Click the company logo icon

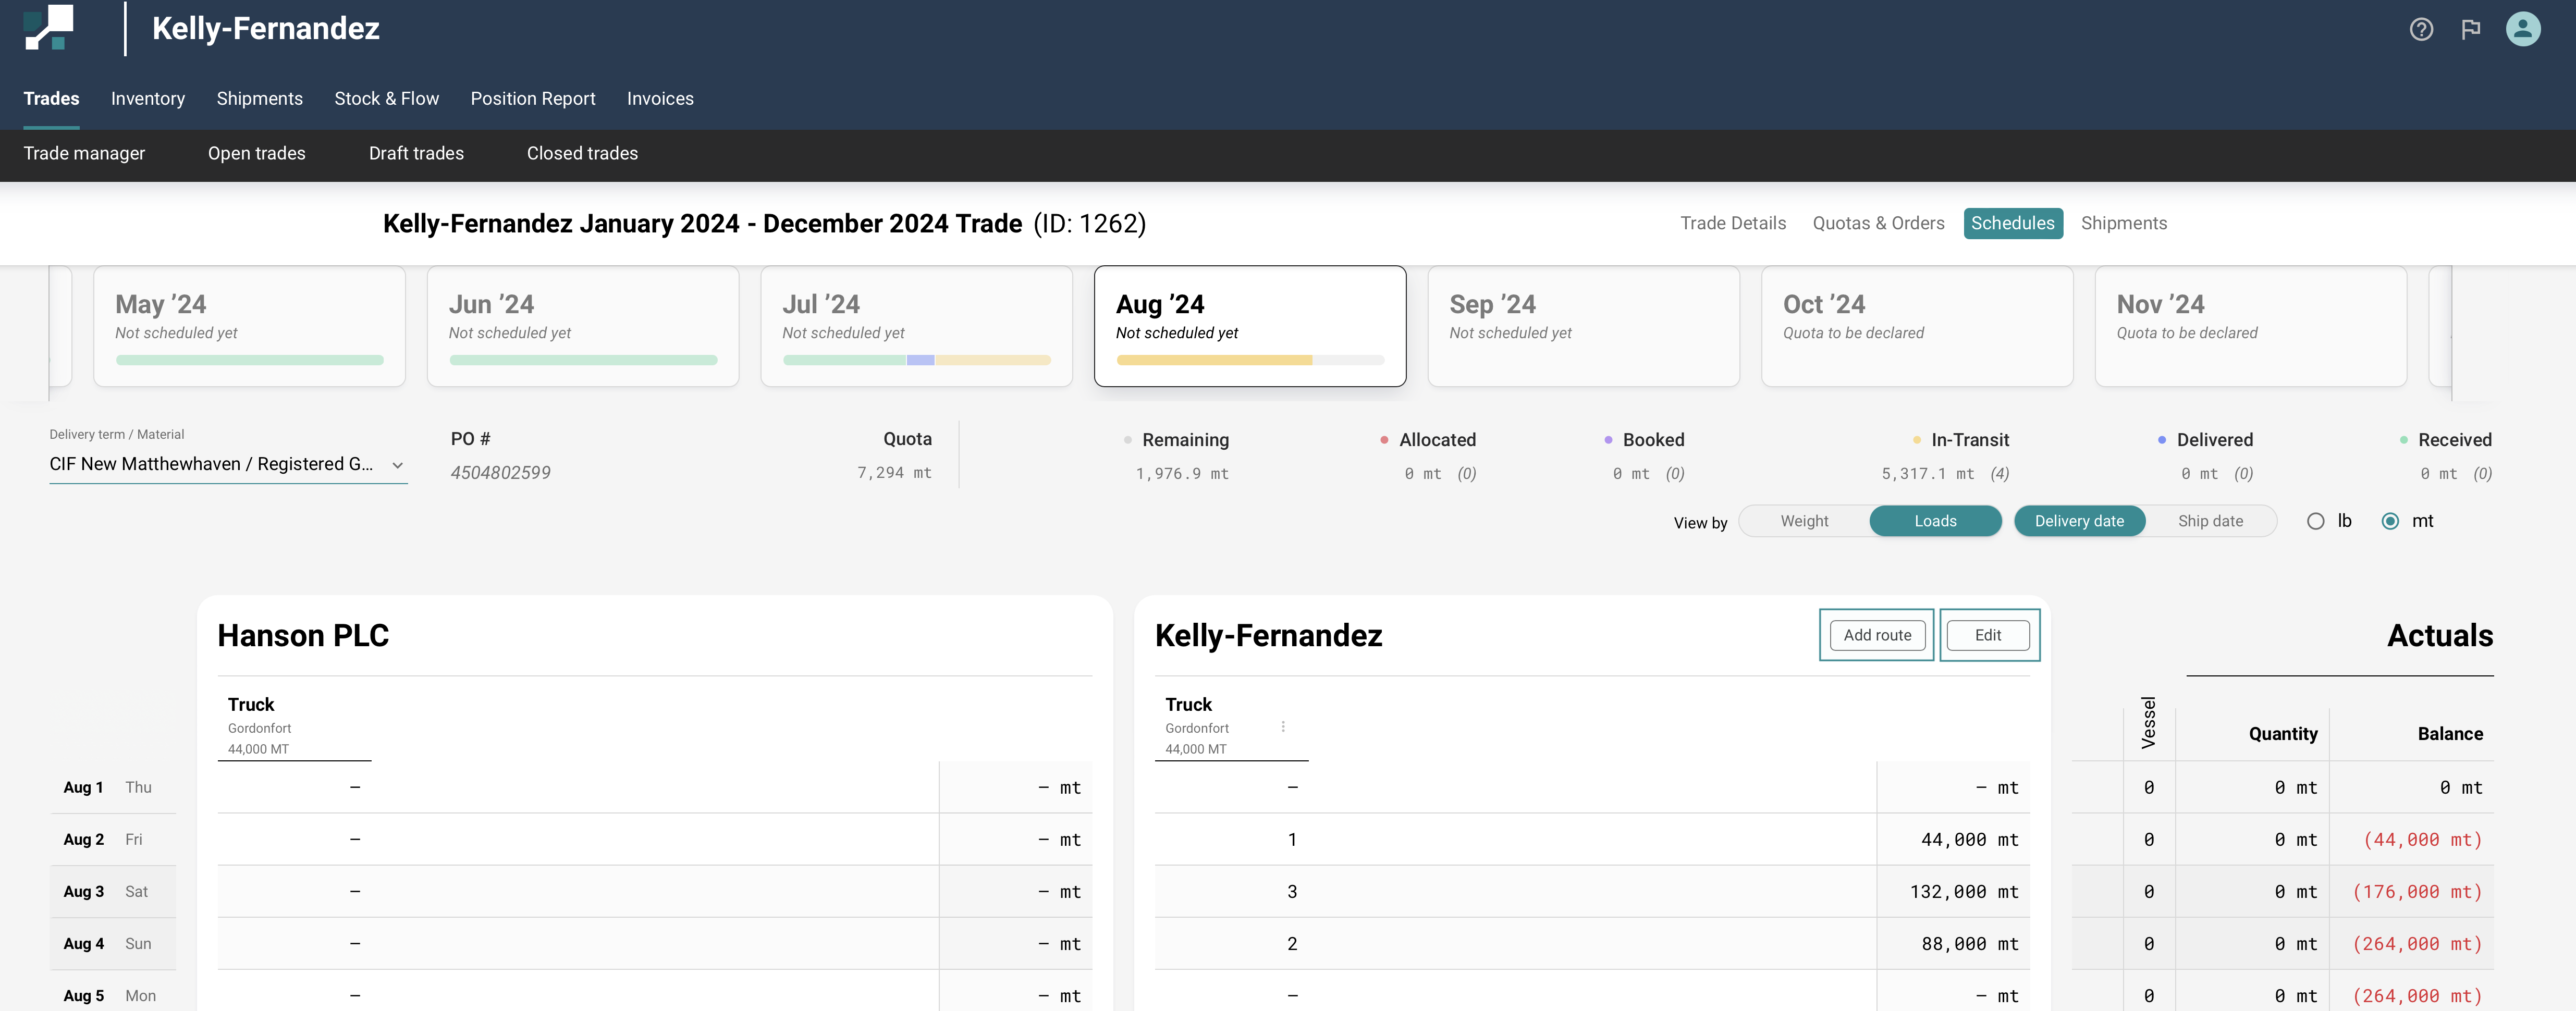click(49, 28)
